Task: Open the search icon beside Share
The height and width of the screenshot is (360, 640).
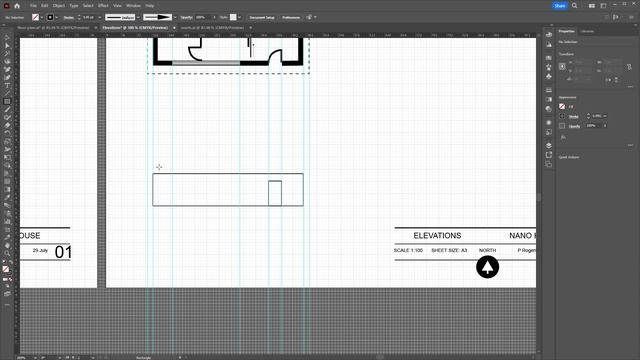Action: pos(575,6)
